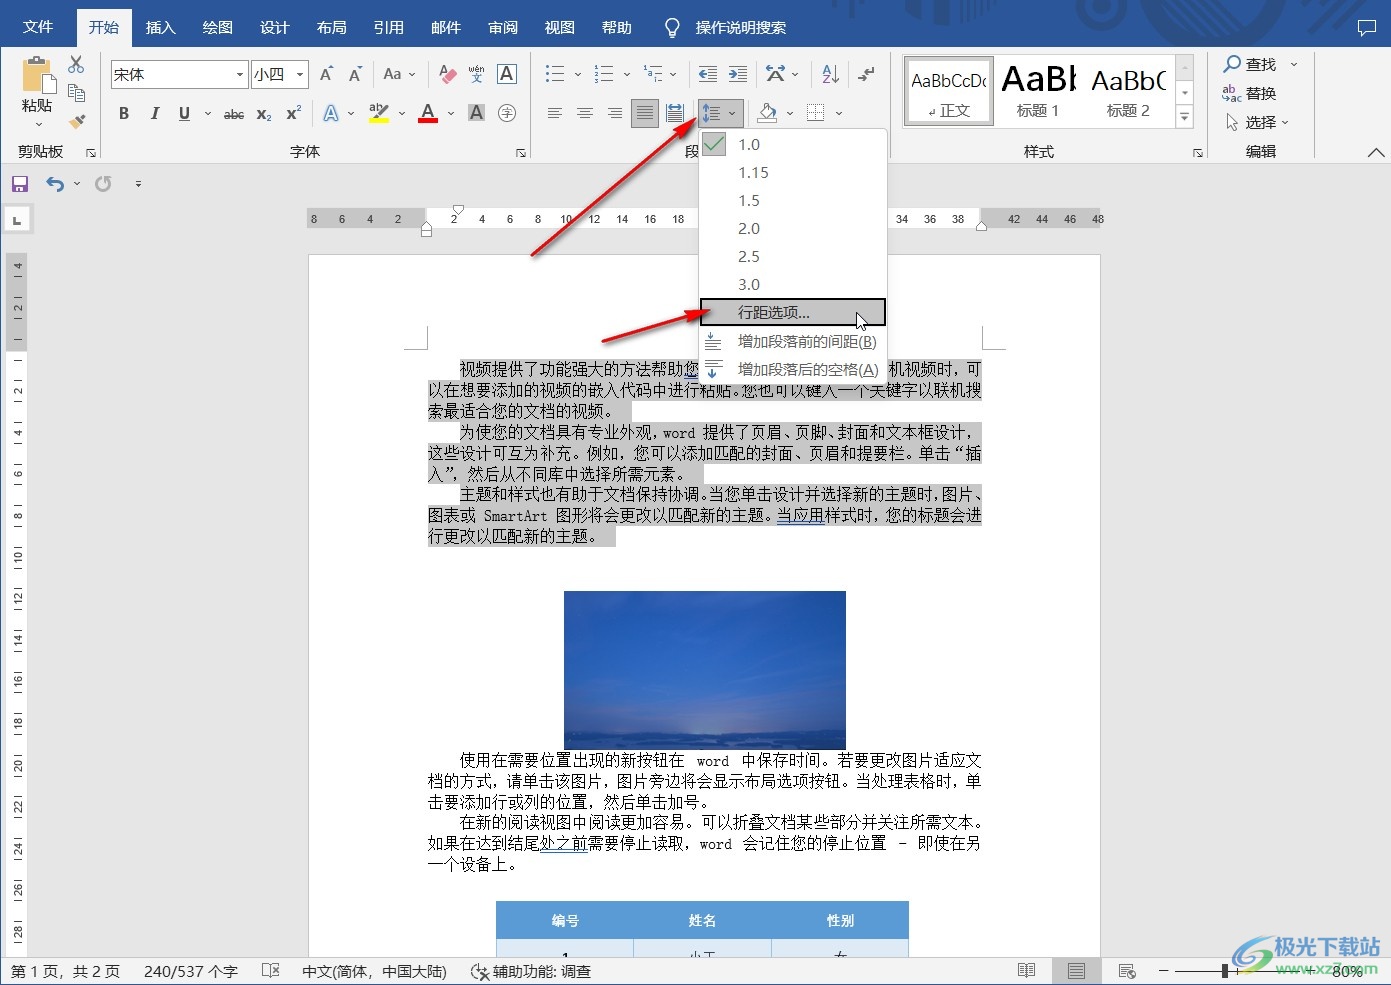
Task: Cut selection with the scissors icon
Action: [x=76, y=63]
